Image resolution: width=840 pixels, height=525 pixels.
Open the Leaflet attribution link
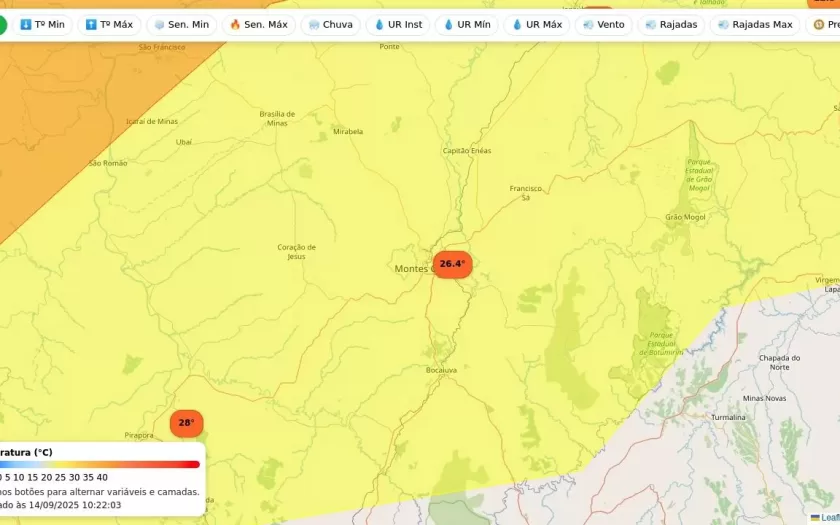tap(828, 517)
